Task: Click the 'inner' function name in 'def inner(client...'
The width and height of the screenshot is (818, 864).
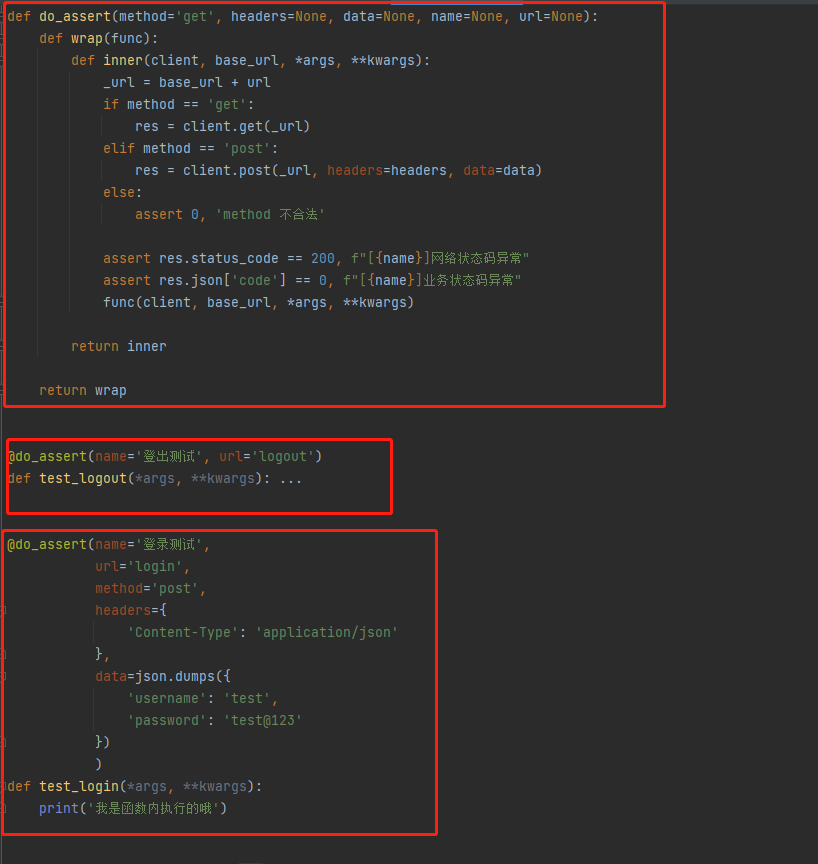Action: (x=123, y=61)
